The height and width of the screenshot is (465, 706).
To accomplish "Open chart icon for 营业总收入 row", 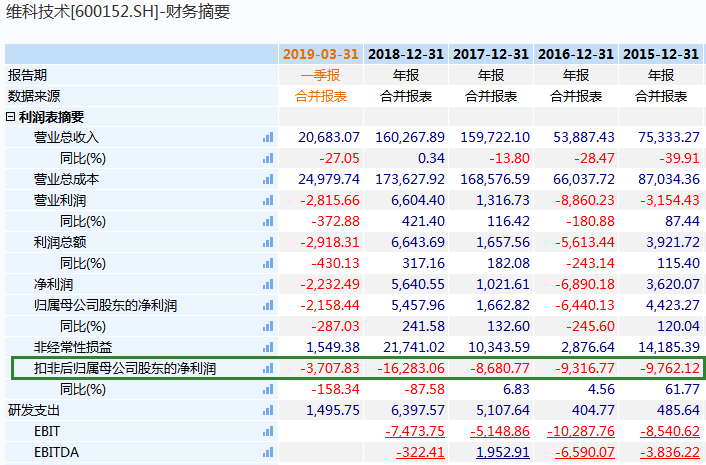I will click(268, 137).
